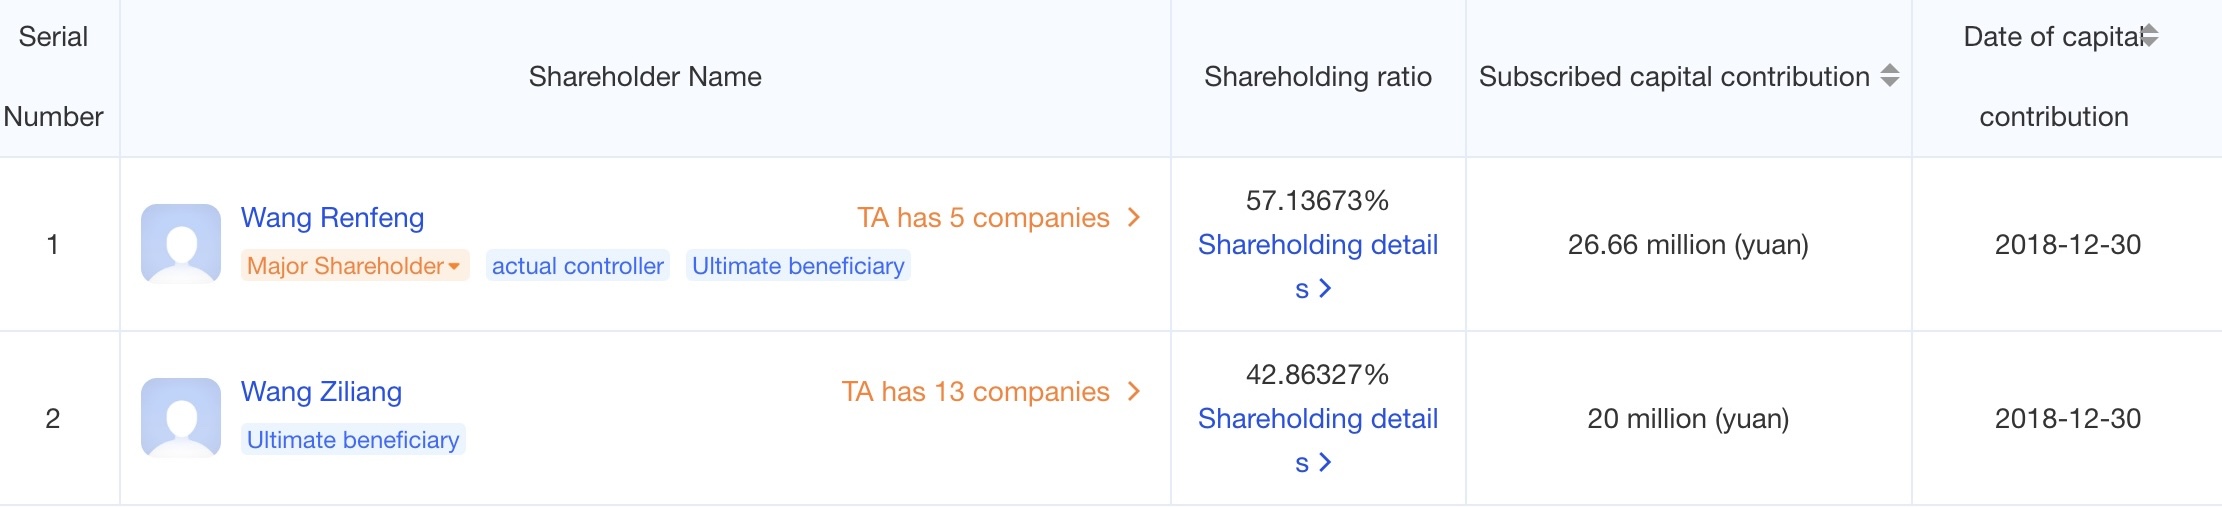View Wang Renfeng's 5 companies

point(983,217)
